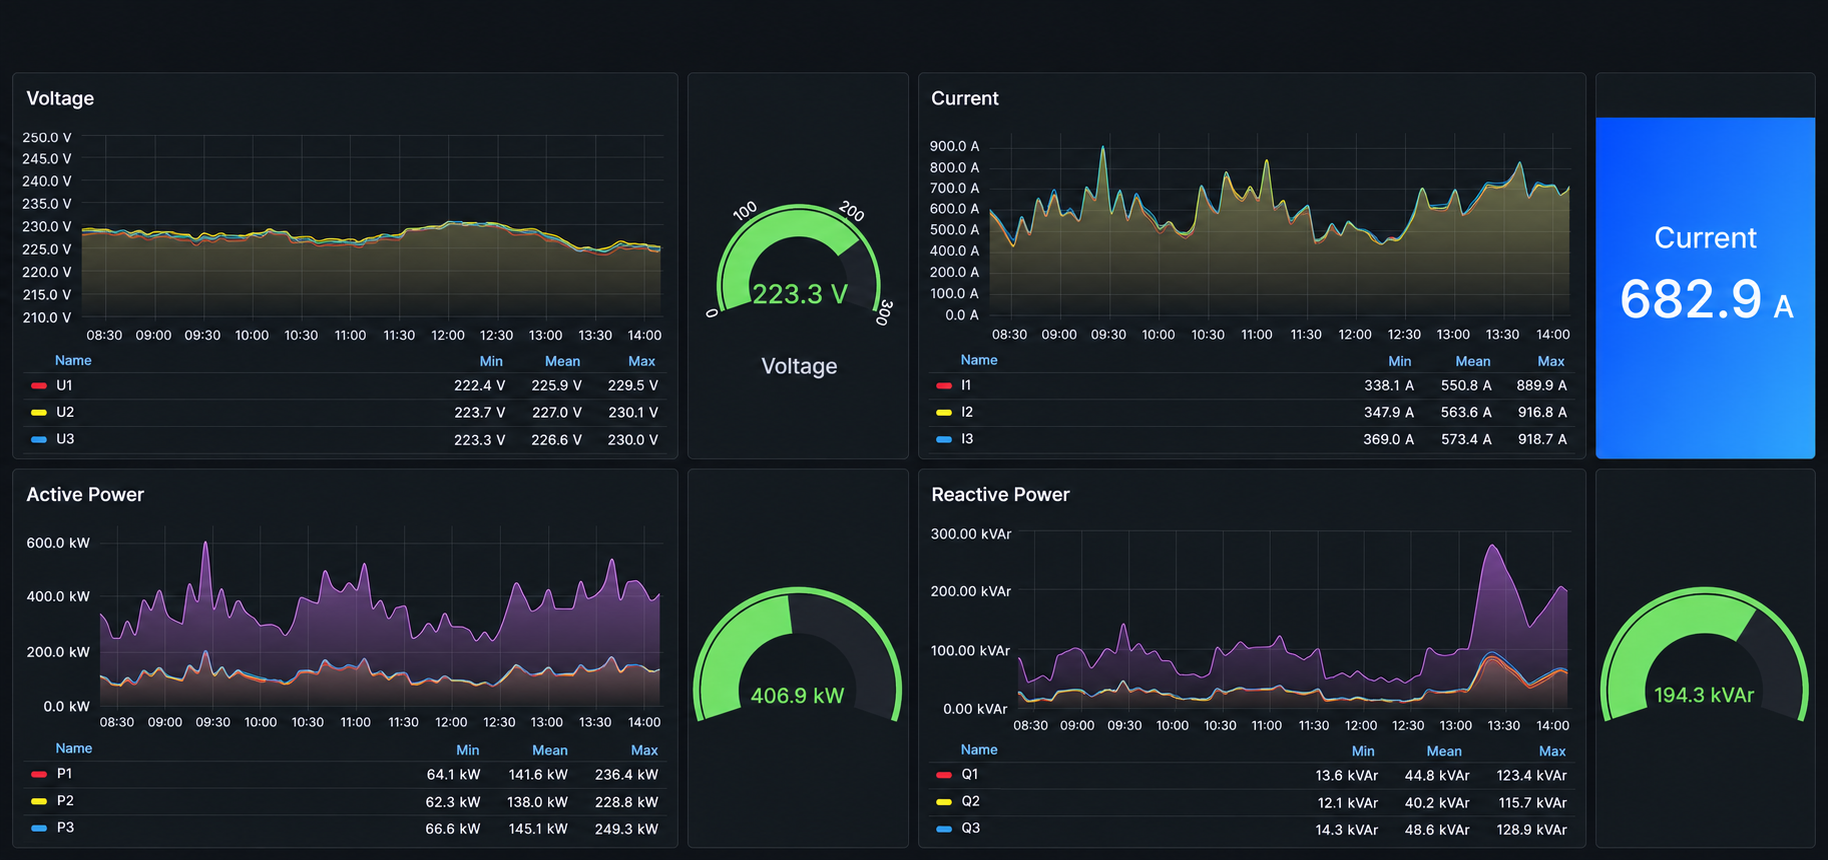Sort Active Power legend by Mean column
Image resolution: width=1828 pixels, height=860 pixels.
550,750
